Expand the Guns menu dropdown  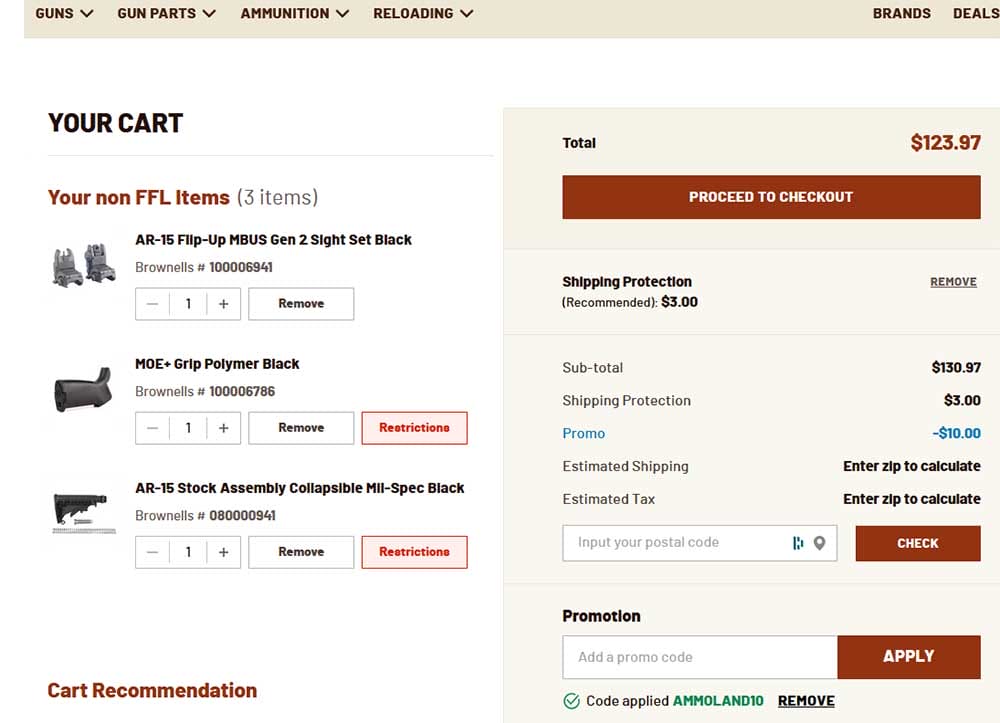(64, 14)
